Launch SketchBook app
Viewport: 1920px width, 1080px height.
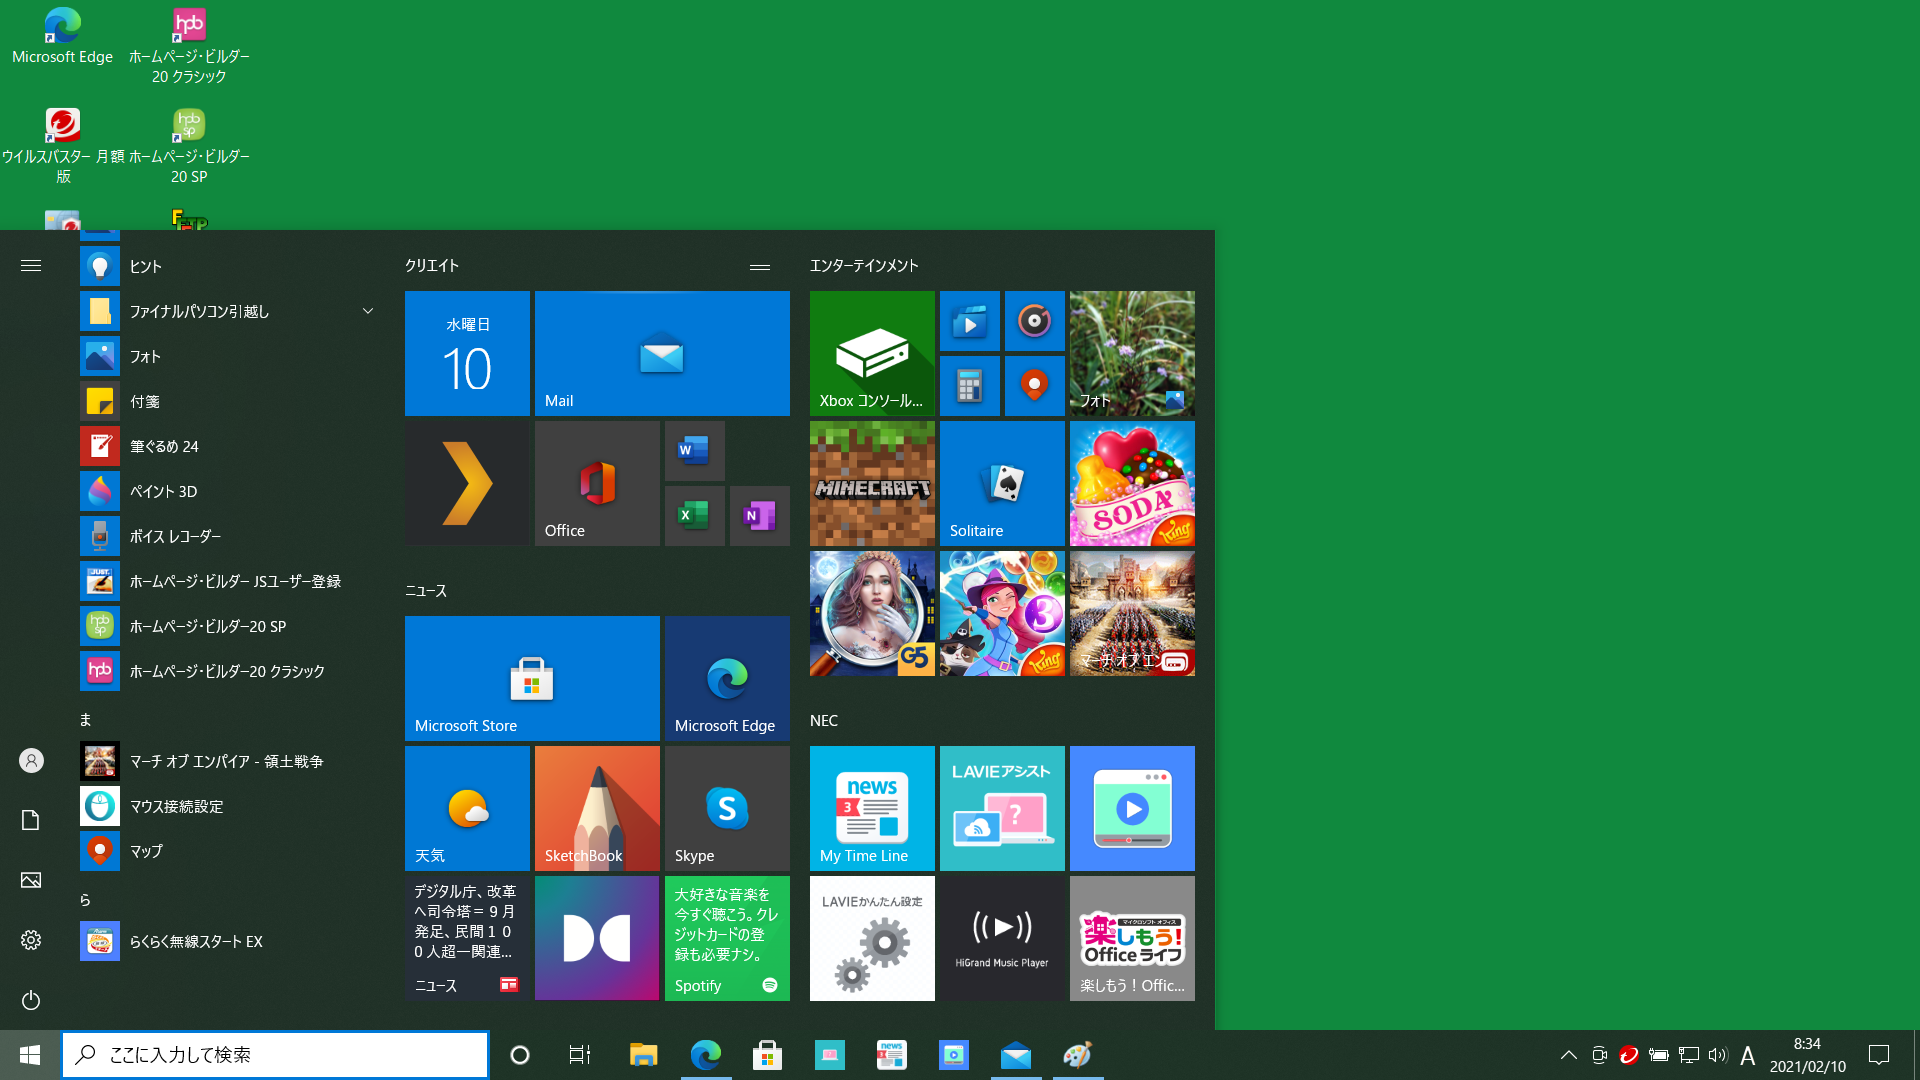click(x=596, y=808)
